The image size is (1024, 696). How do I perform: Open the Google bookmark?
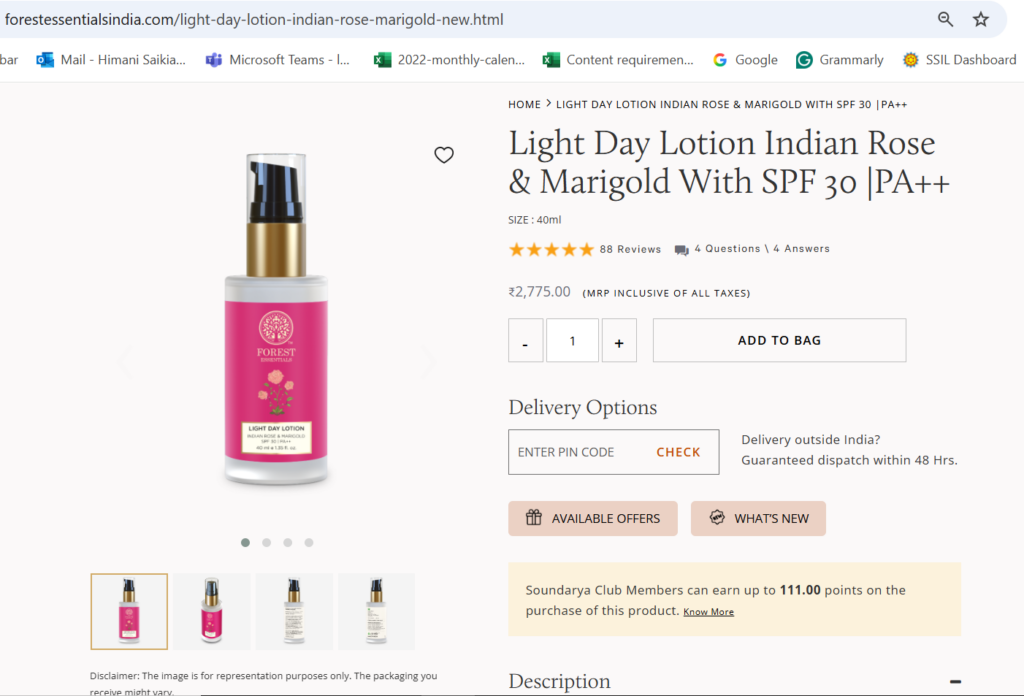[x=745, y=60]
